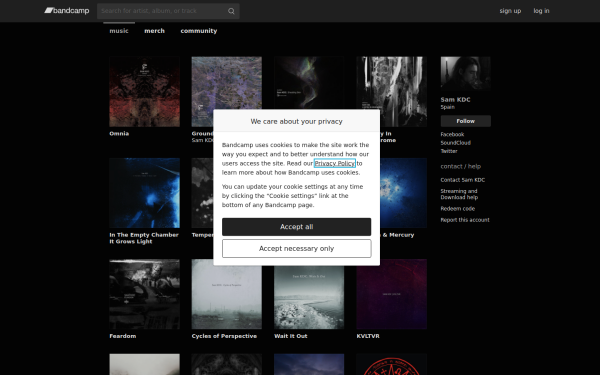Open the pale grey album cover in bottom row

[x=145, y=364]
